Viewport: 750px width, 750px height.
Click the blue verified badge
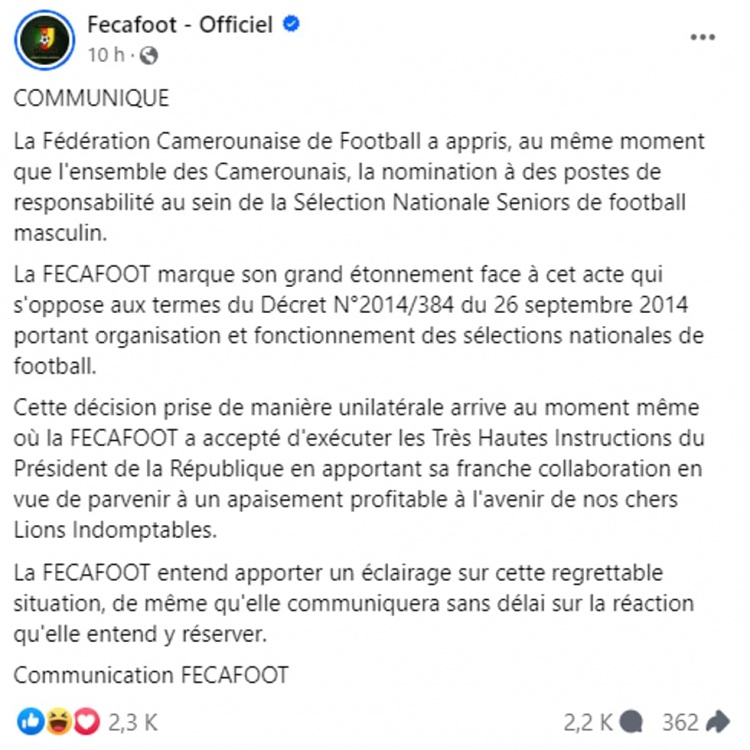290,26
